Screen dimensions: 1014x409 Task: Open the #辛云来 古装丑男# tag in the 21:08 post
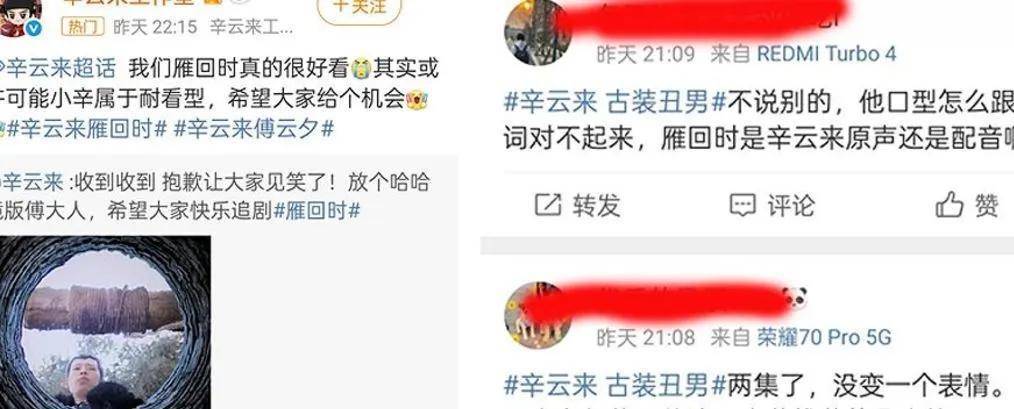tap(616, 386)
